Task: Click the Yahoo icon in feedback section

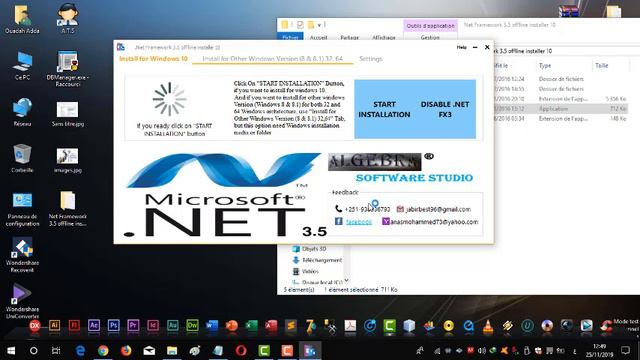Action: pyautogui.click(x=386, y=221)
